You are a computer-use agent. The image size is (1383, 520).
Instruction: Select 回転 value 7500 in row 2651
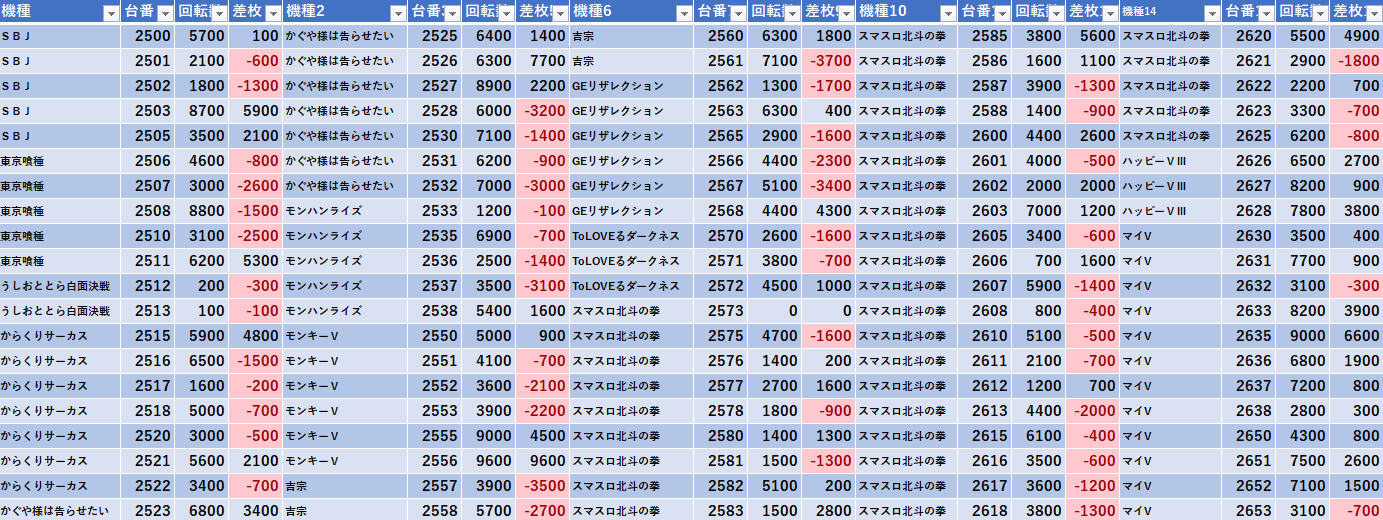pos(1304,460)
